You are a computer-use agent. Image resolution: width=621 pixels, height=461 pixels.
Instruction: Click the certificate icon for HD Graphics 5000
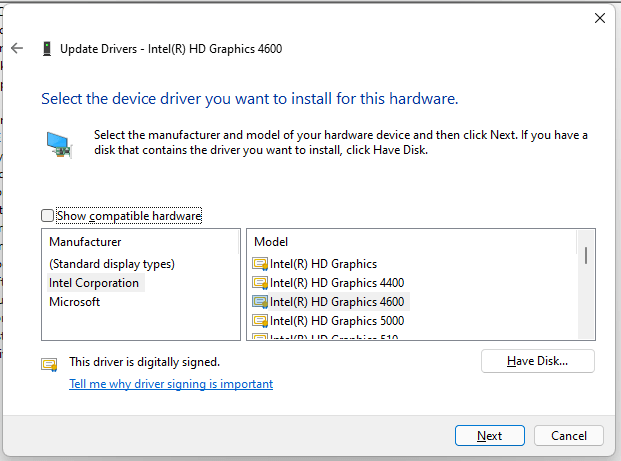pyautogui.click(x=260, y=321)
